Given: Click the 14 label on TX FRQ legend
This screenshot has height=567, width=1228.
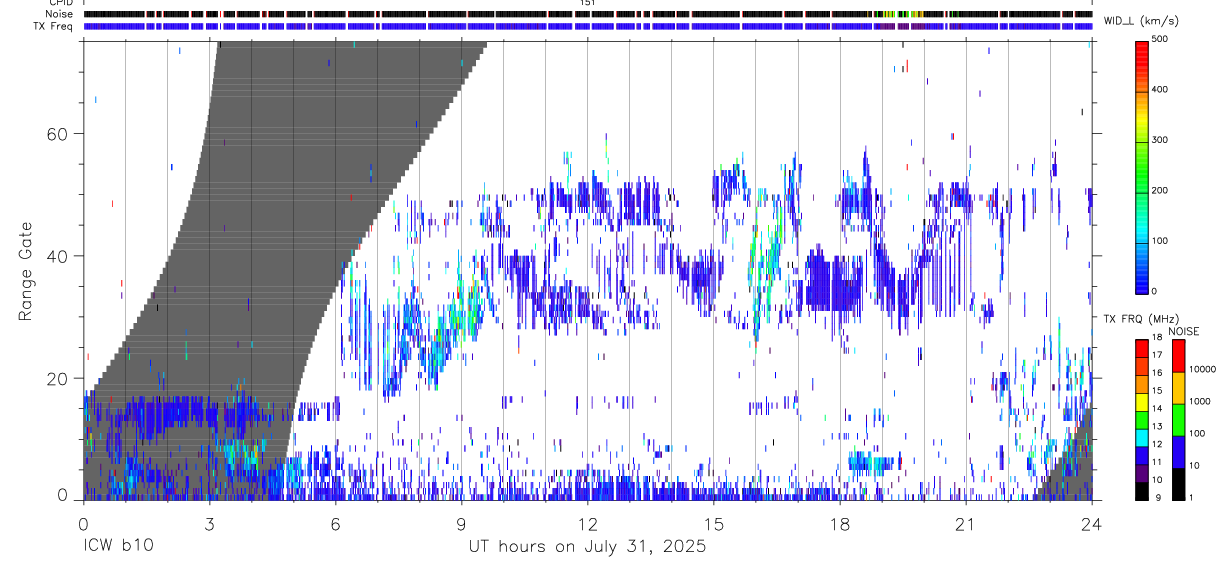Looking at the screenshot, I should point(1156,408).
